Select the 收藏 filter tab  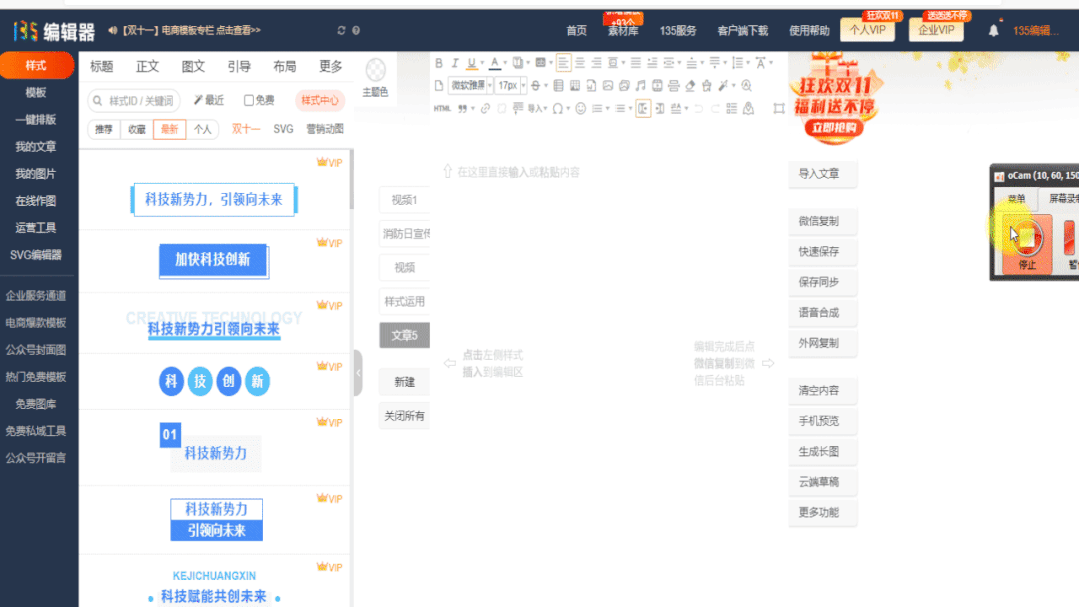(x=136, y=129)
